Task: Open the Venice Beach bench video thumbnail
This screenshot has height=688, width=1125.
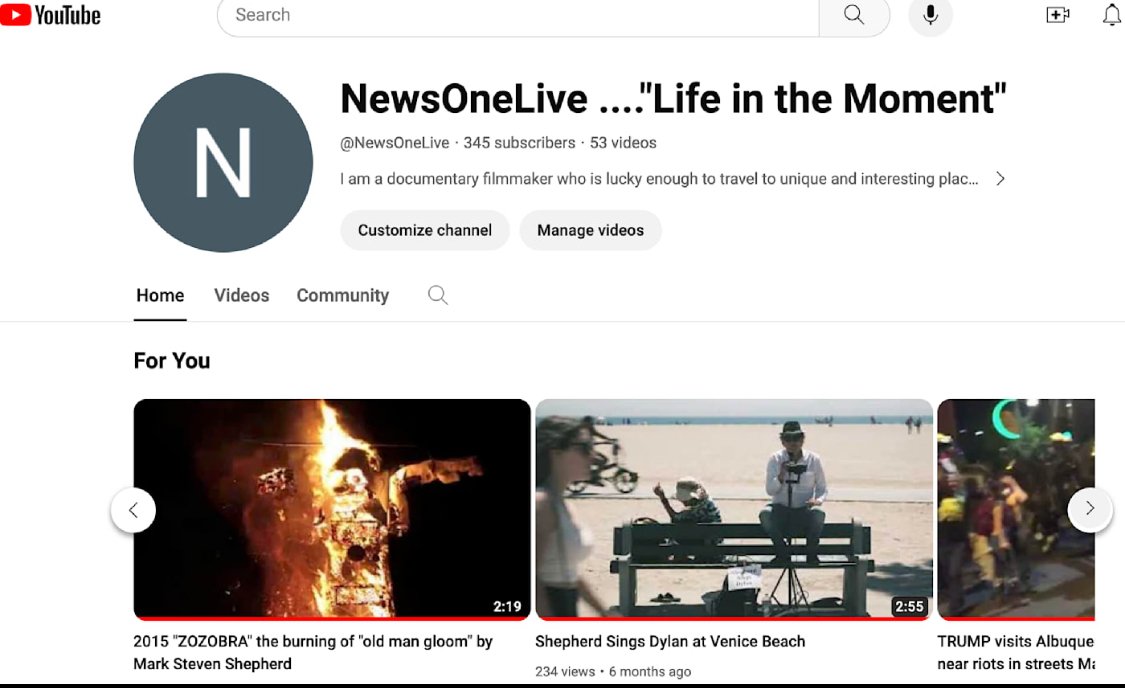Action: pyautogui.click(x=734, y=509)
